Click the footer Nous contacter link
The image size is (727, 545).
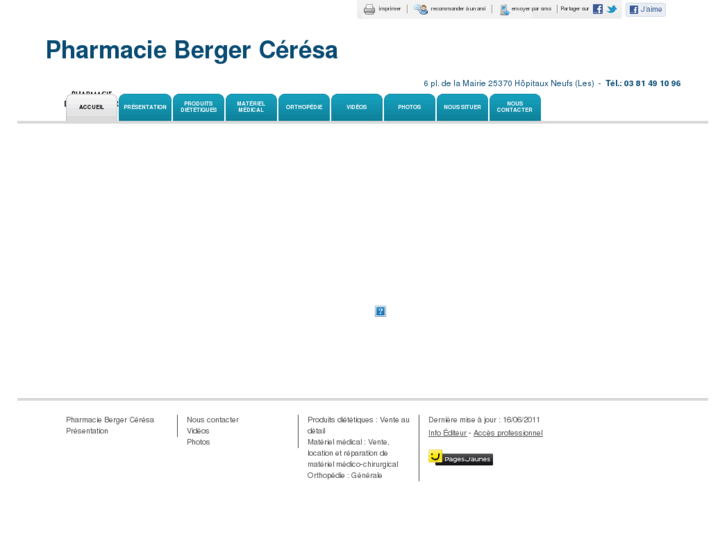(213, 420)
